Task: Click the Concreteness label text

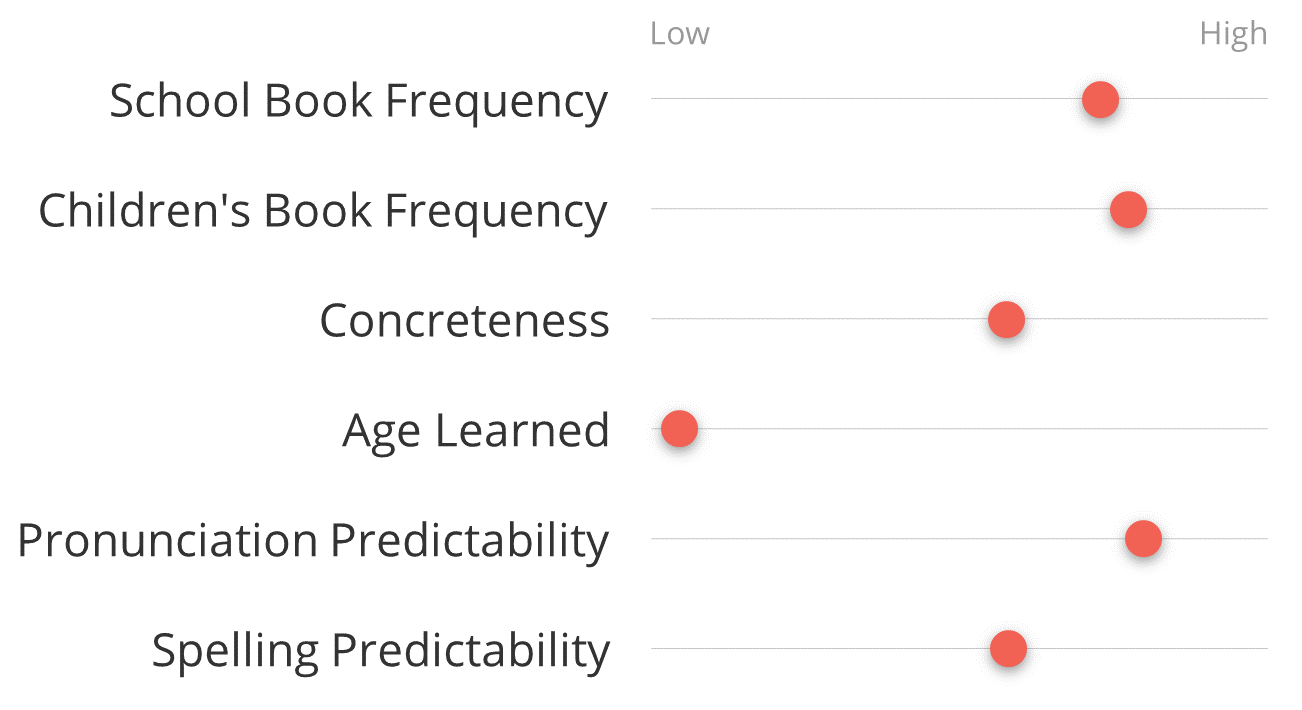Action: pyautogui.click(x=464, y=321)
